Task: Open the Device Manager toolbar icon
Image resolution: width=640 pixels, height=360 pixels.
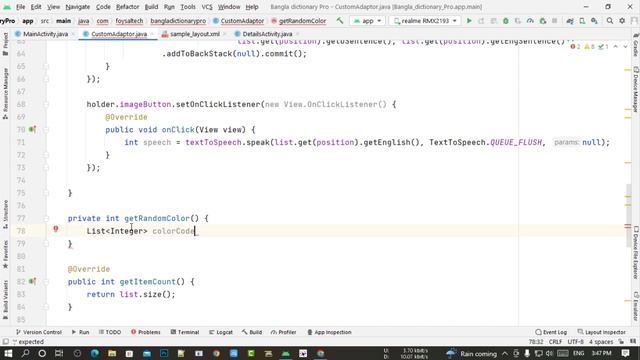Action: tap(582, 20)
